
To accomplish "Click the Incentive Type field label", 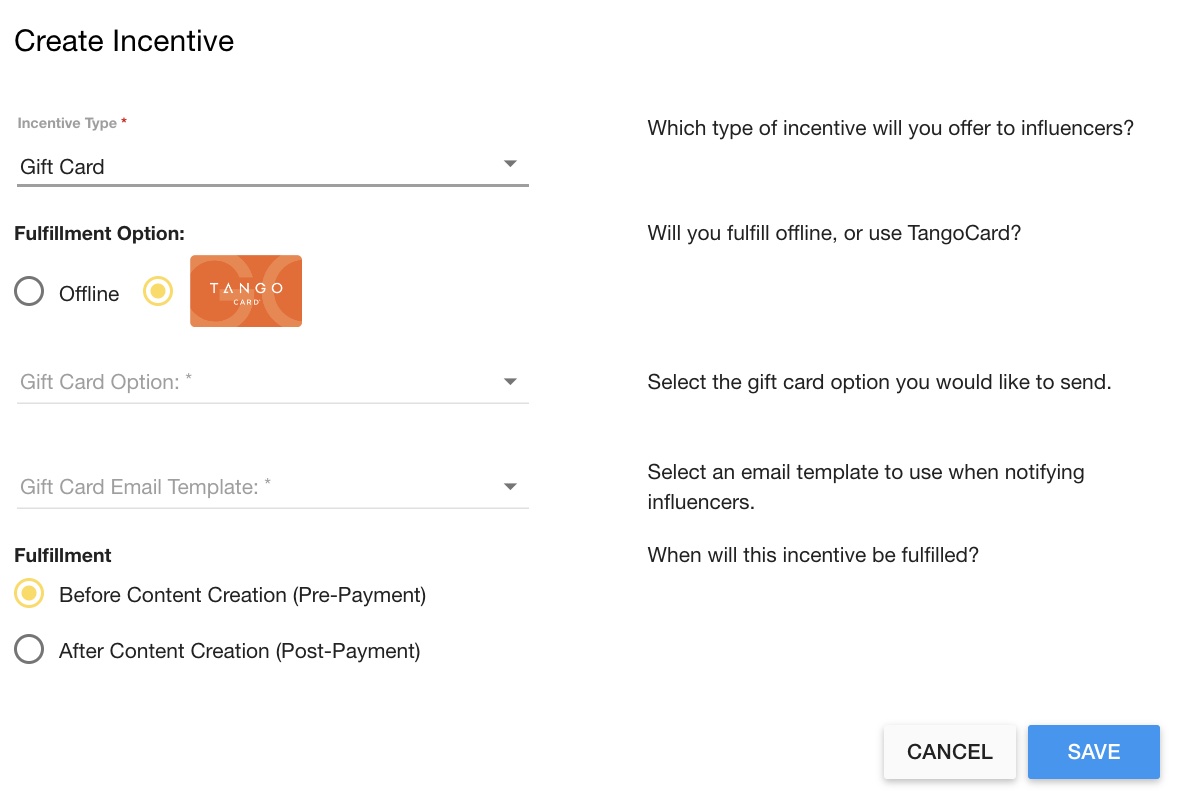I will 68,123.
